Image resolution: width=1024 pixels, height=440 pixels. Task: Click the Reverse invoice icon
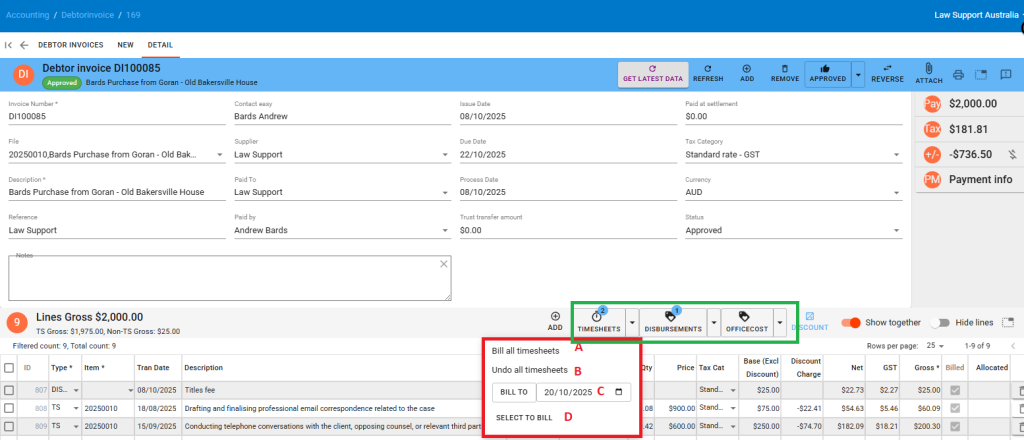pyautogui.click(x=887, y=69)
